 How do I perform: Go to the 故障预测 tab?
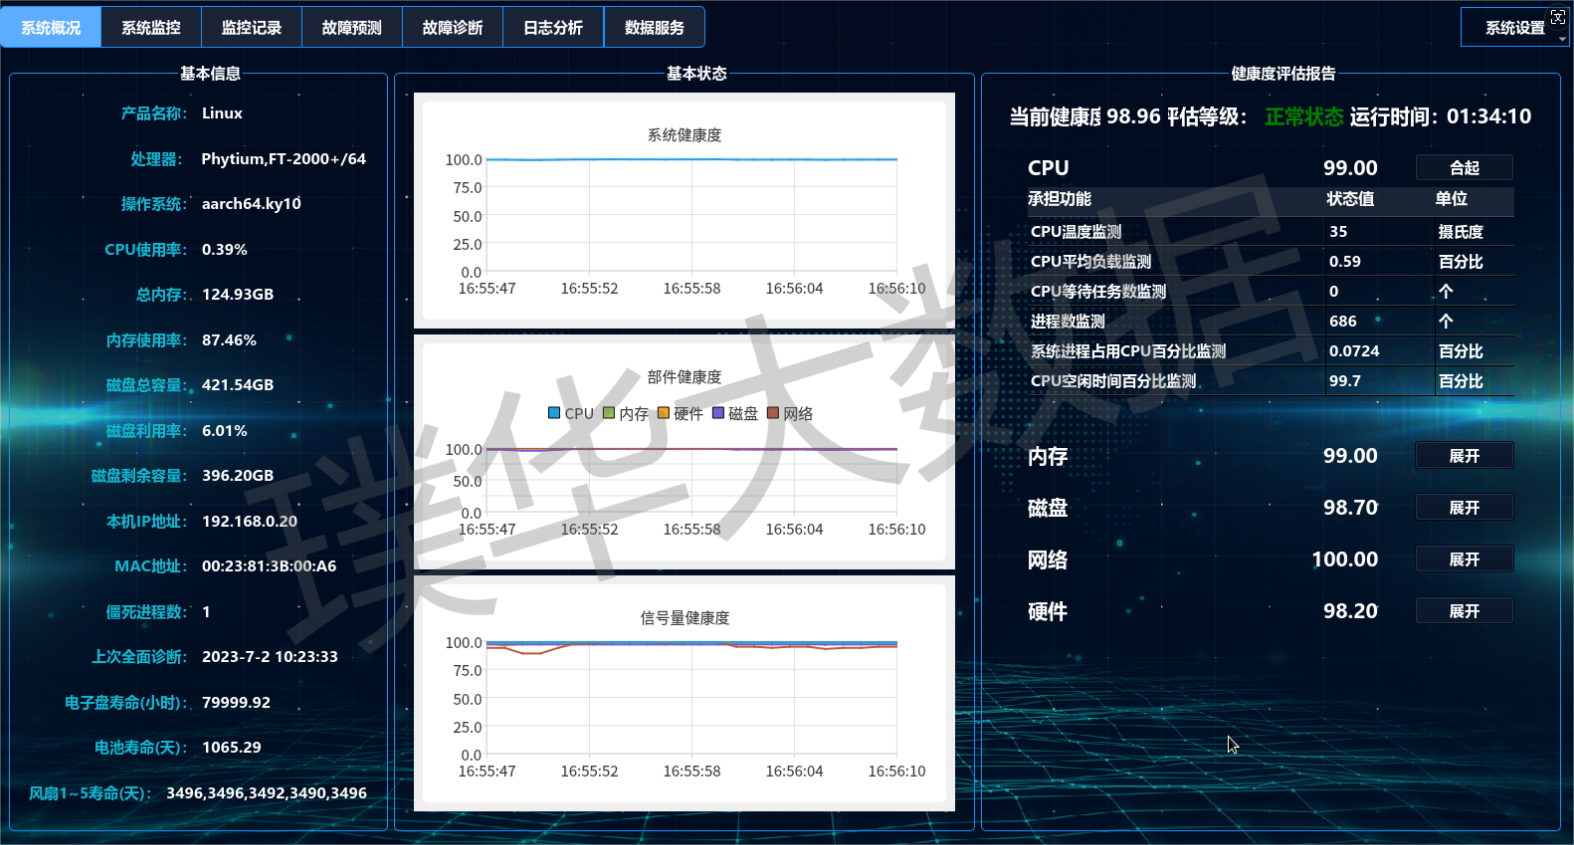(x=352, y=27)
